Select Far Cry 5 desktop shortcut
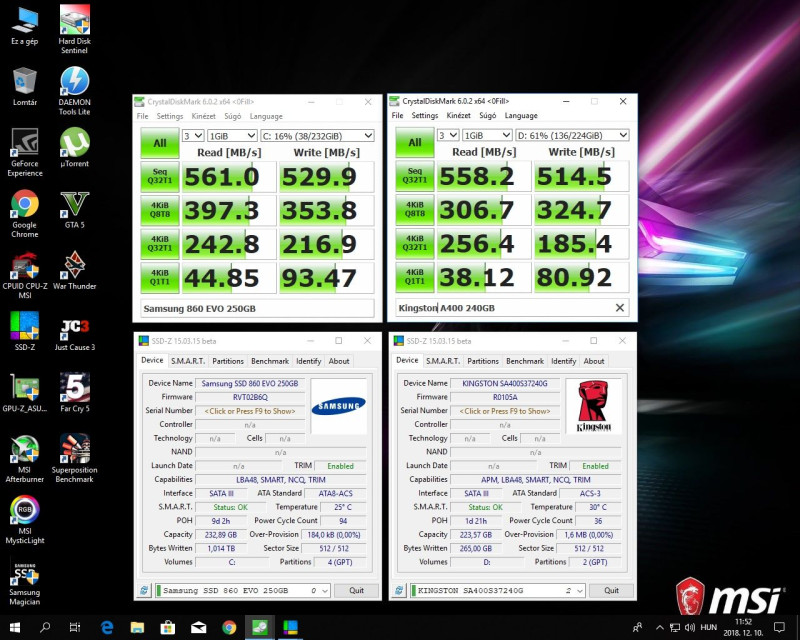 pos(74,393)
